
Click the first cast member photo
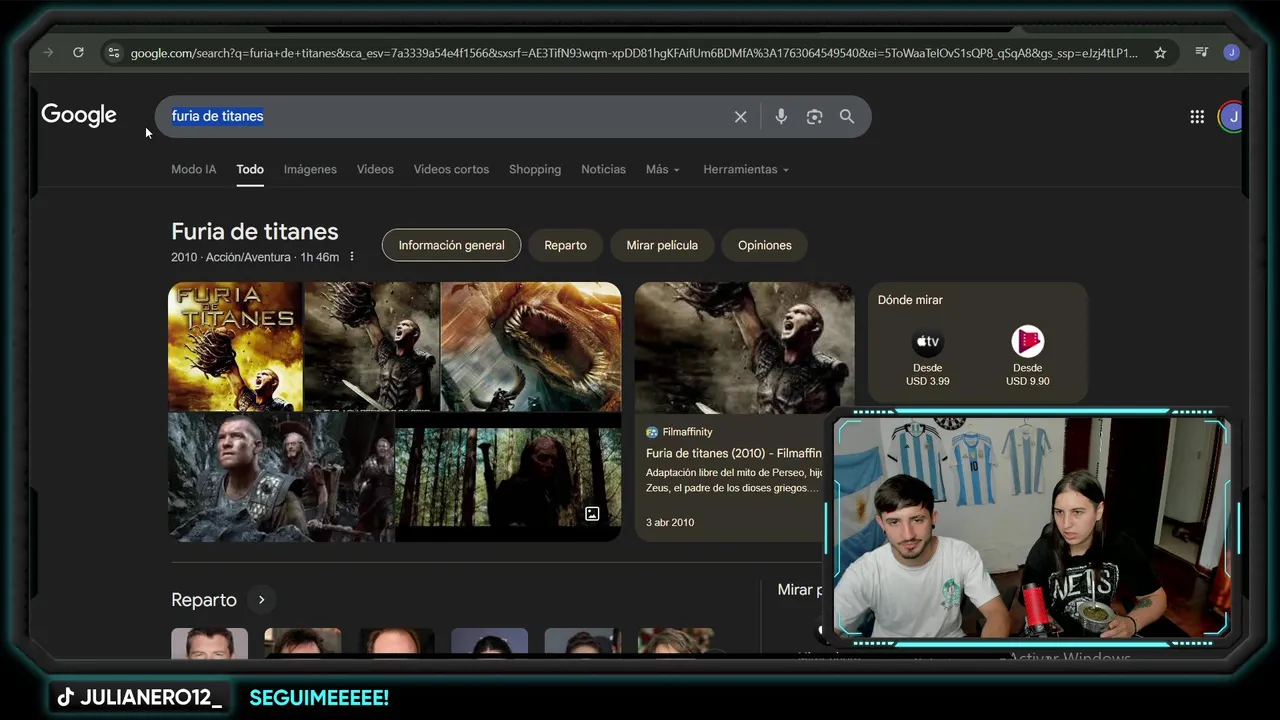tap(209, 643)
